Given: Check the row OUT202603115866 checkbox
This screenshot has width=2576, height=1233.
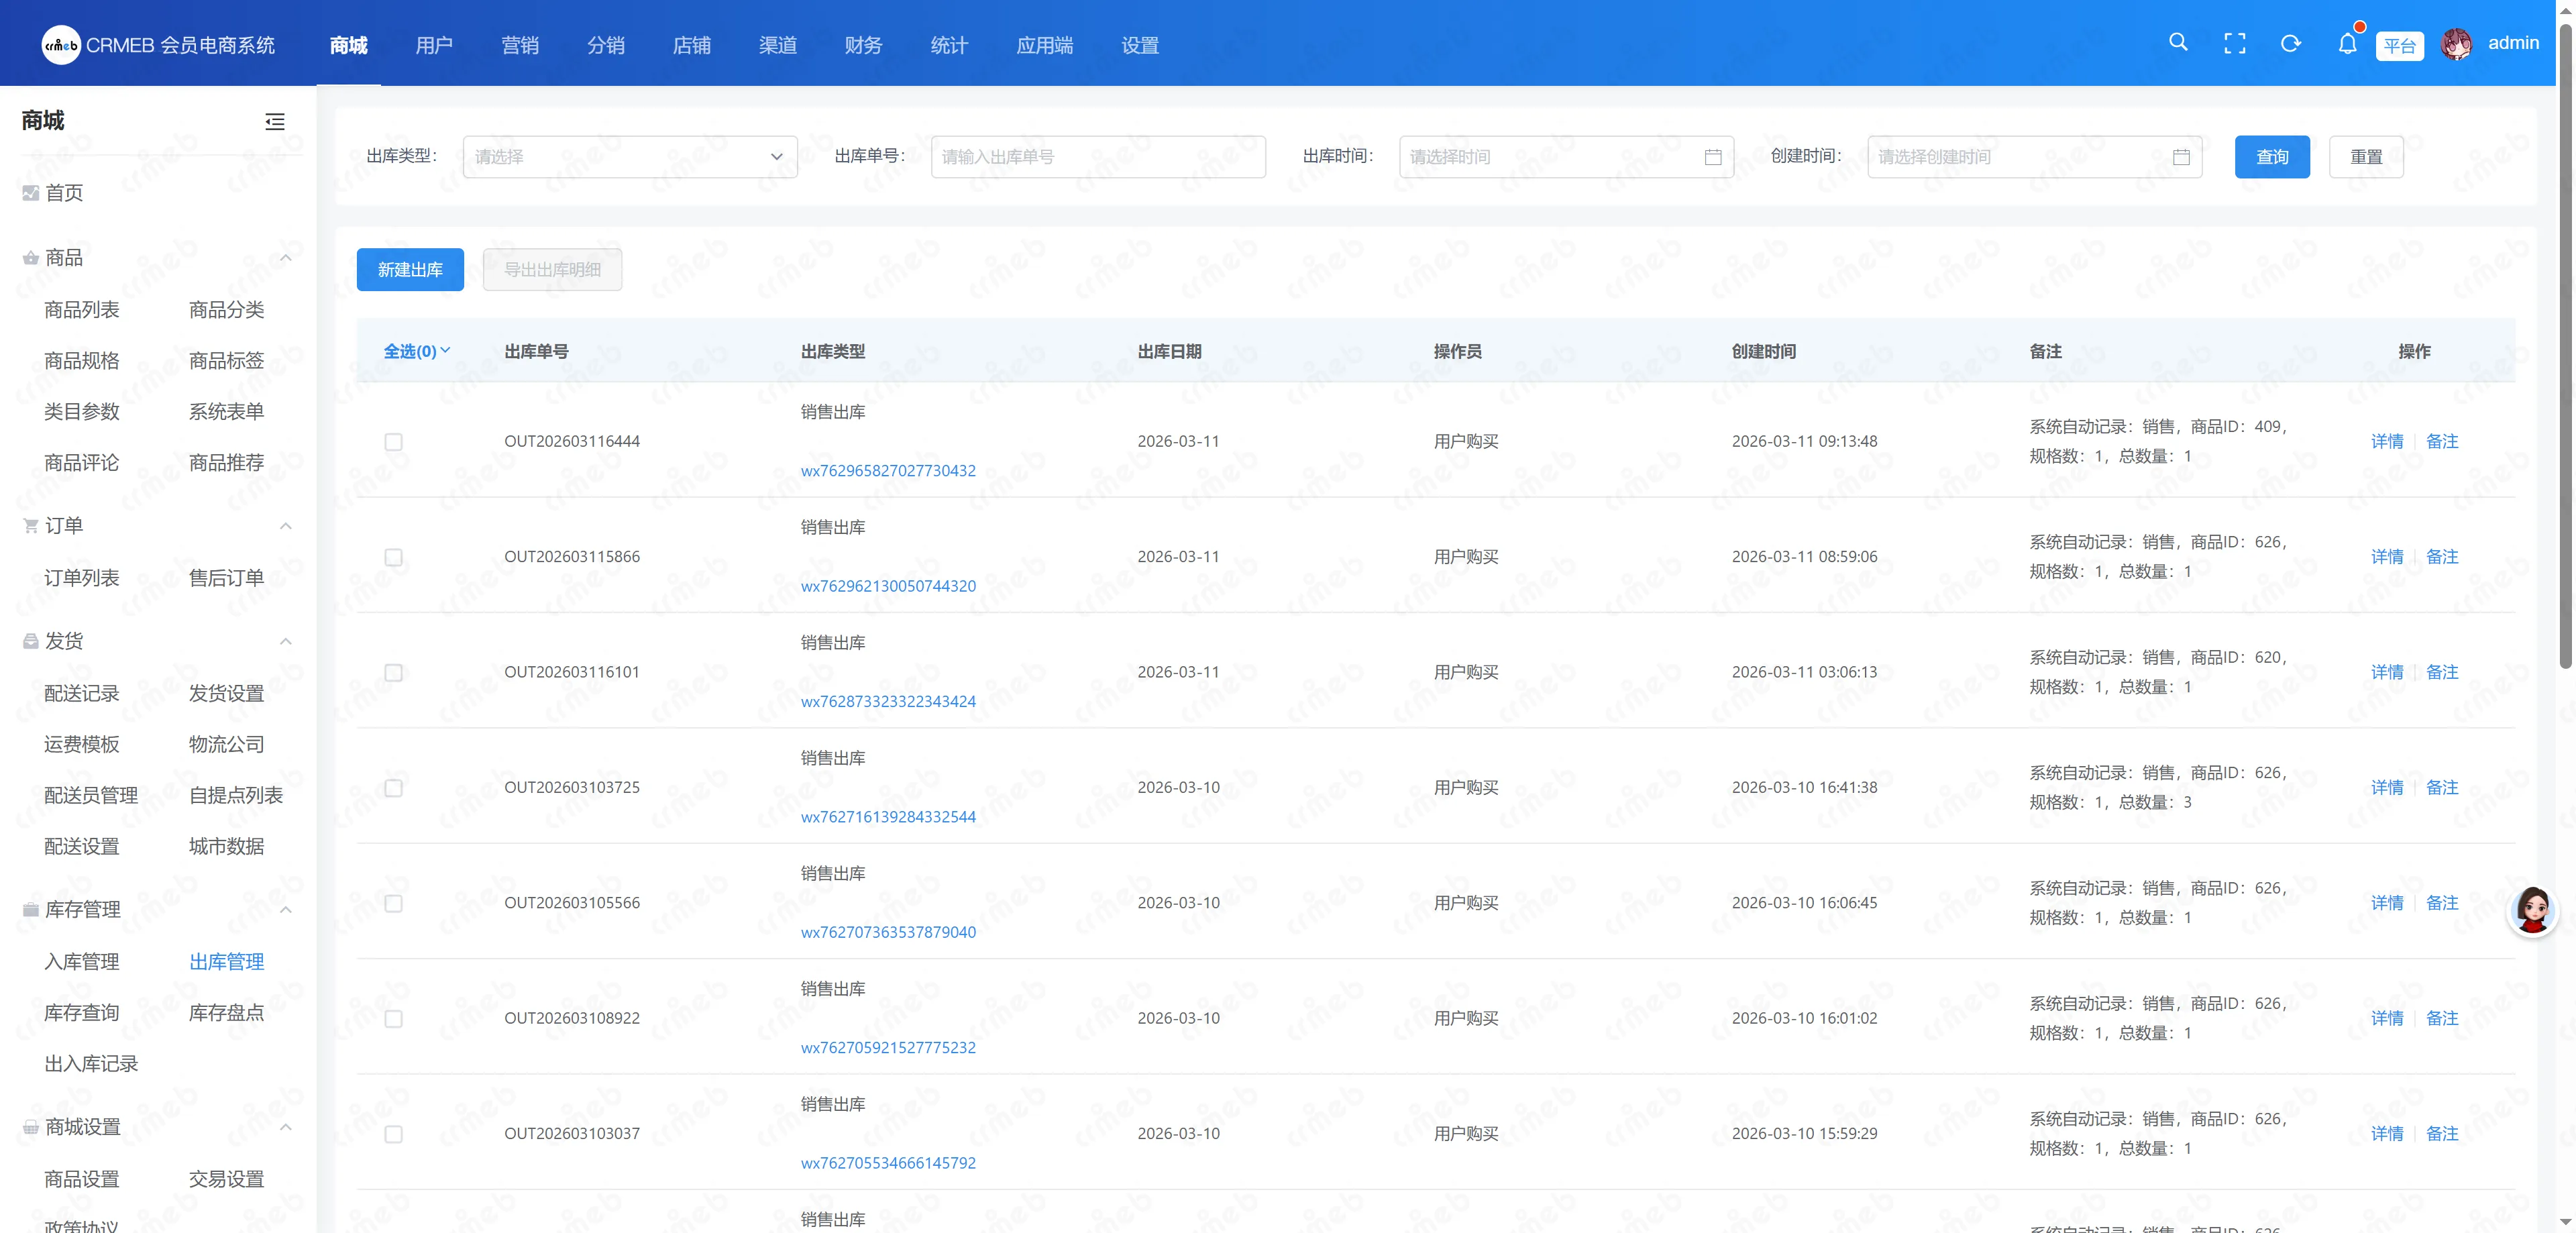Looking at the screenshot, I should [x=394, y=557].
